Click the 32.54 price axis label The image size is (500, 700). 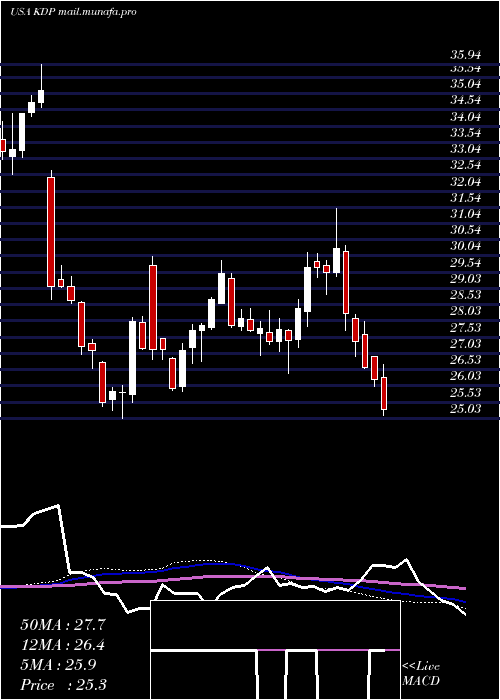click(x=466, y=165)
